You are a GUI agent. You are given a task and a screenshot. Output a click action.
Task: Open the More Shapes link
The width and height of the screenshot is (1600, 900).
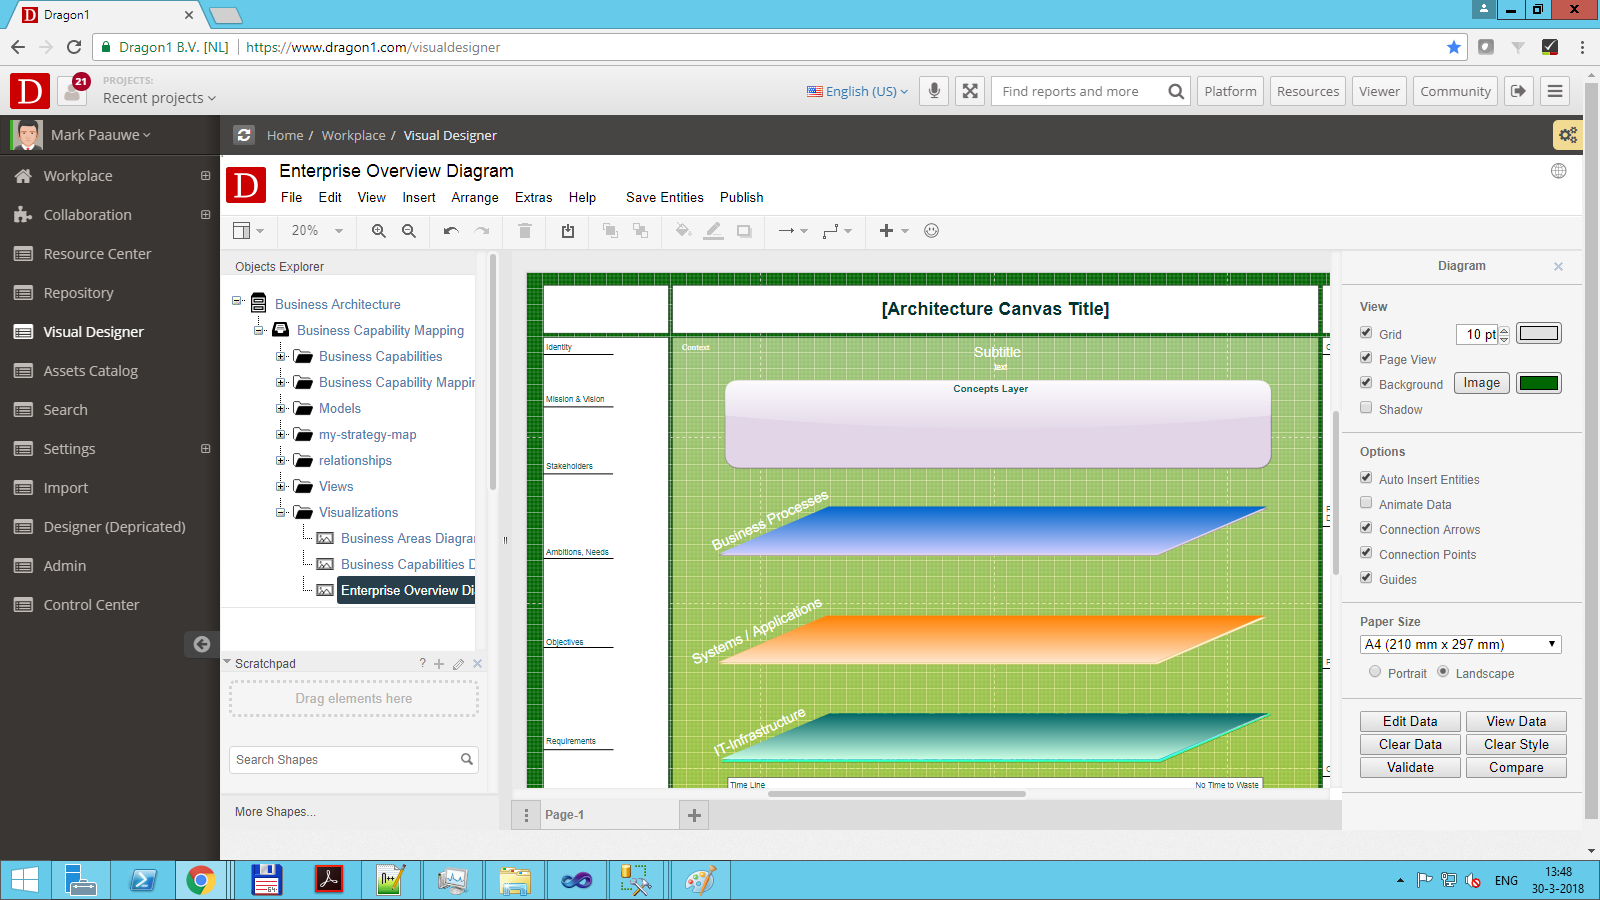(x=275, y=812)
